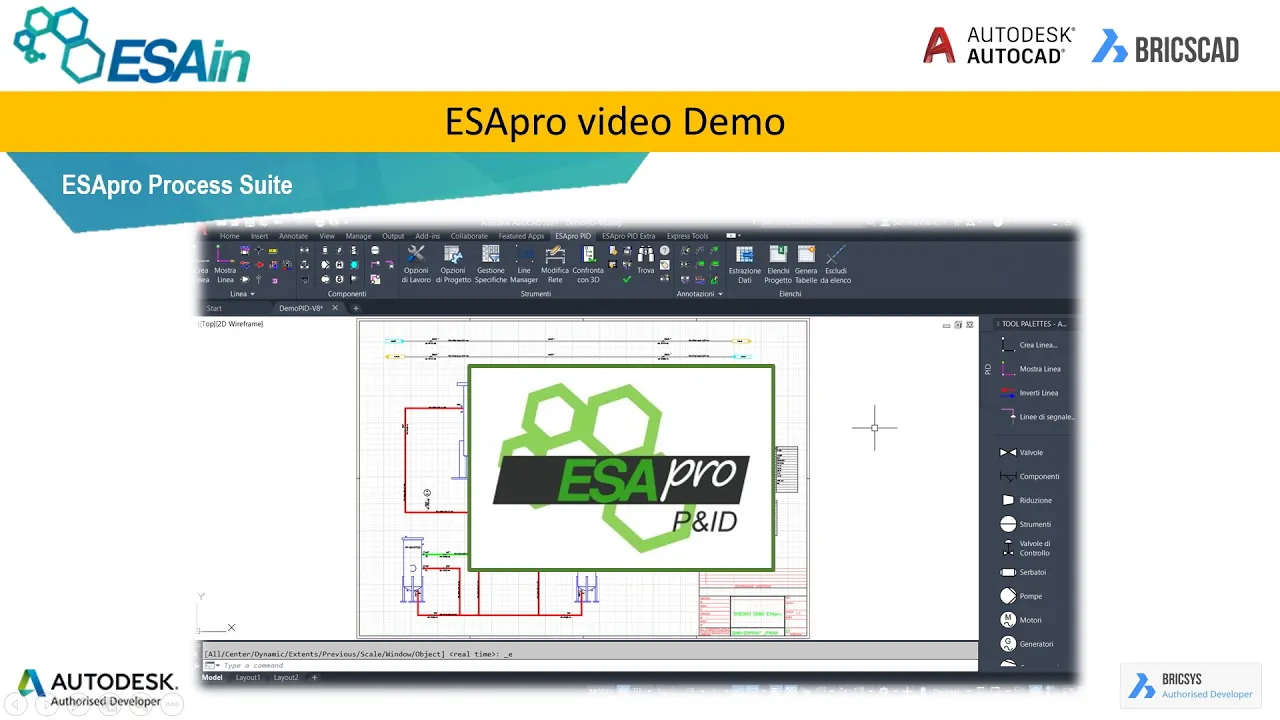Add a new layout with plus button
1280x720 pixels.
point(314,677)
